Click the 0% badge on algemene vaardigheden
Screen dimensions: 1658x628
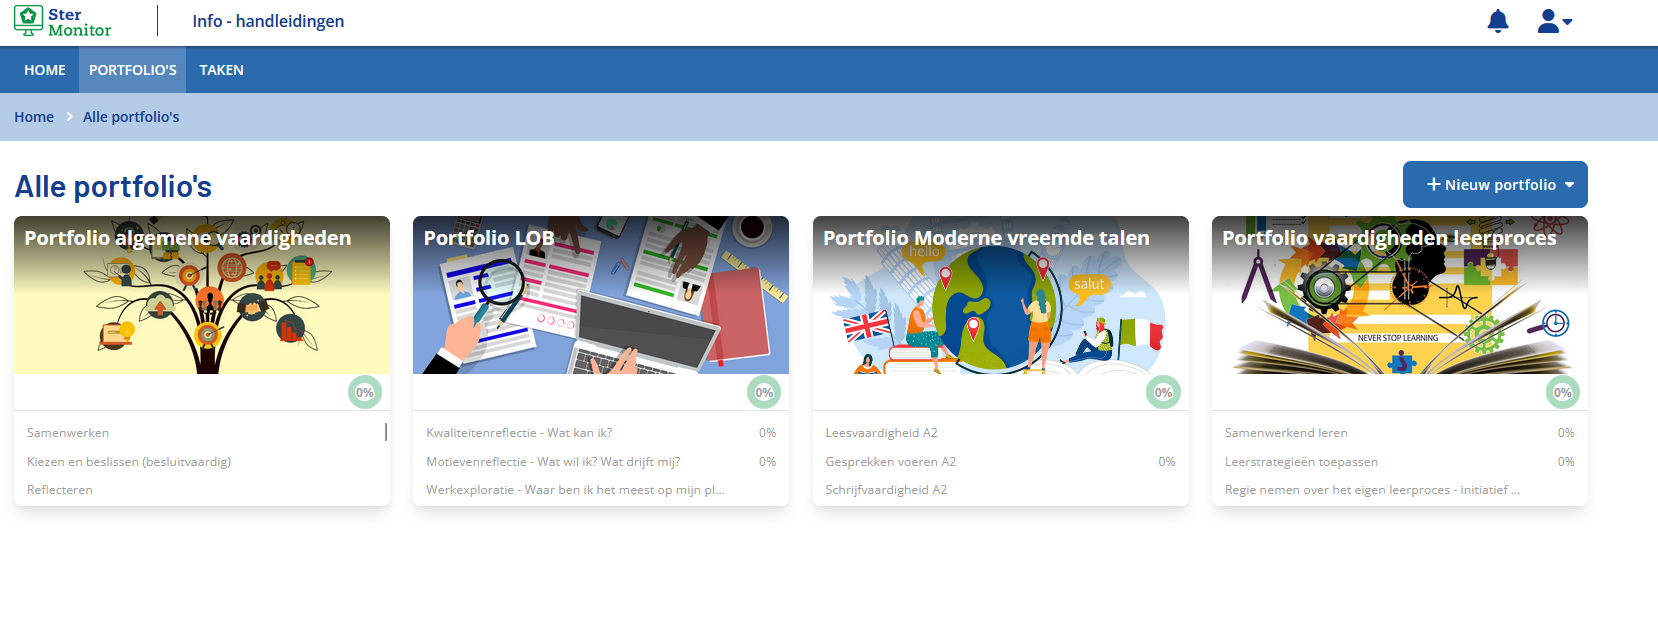365,392
